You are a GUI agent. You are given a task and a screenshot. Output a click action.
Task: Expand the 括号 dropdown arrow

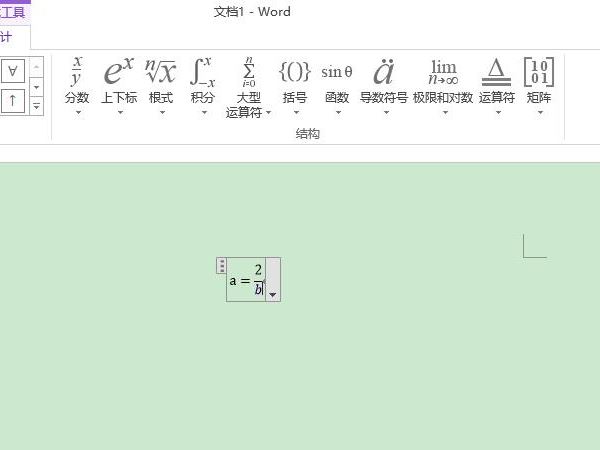(296, 112)
